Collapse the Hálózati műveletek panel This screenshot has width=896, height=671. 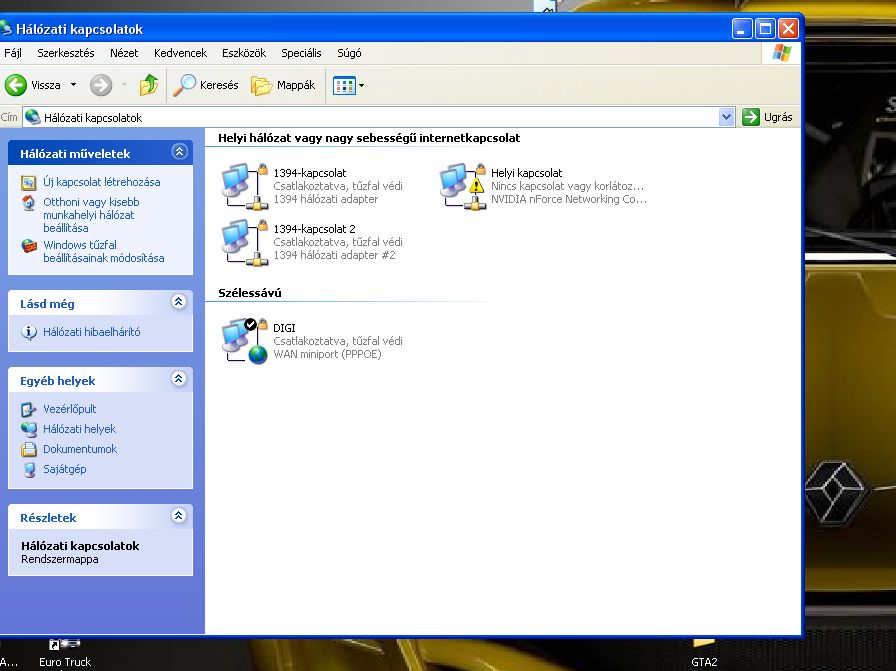point(179,153)
